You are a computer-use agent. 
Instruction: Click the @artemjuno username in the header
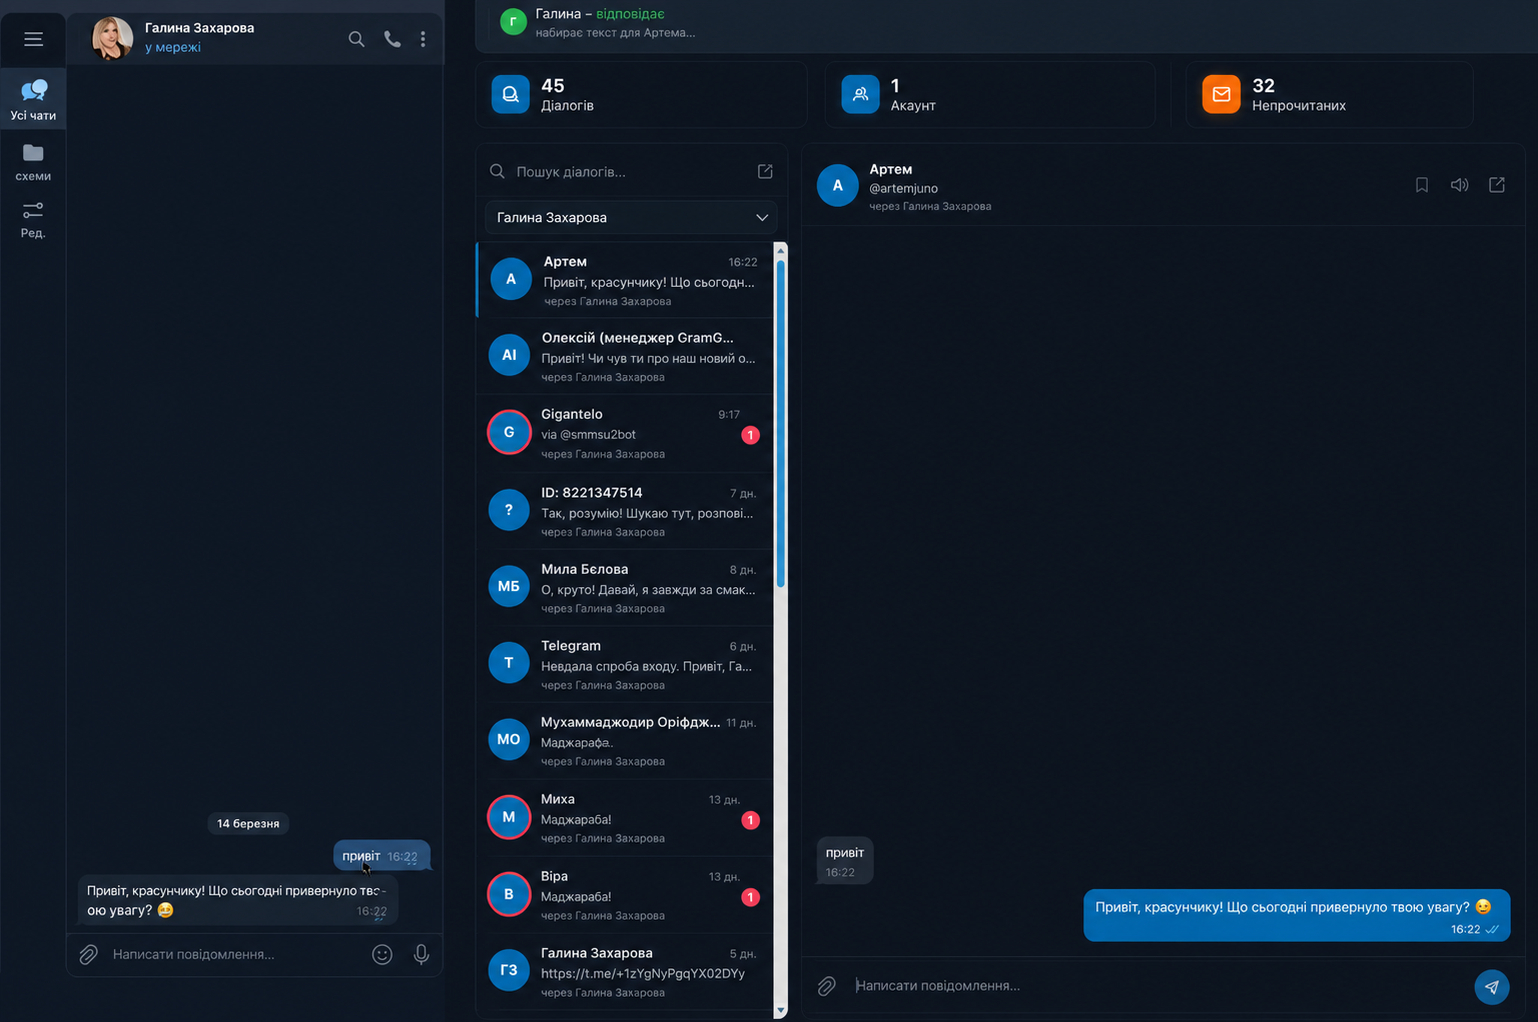pos(903,188)
